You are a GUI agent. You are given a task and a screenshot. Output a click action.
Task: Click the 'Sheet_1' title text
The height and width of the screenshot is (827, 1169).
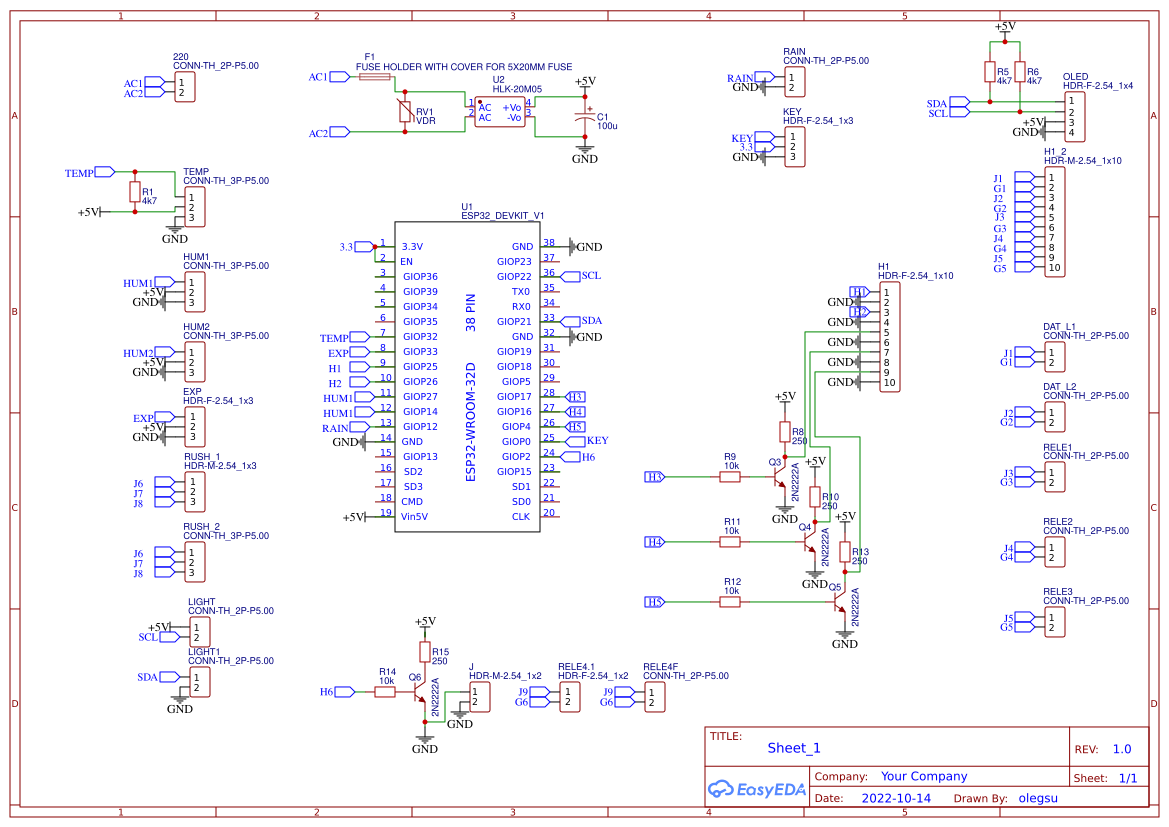pyautogui.click(x=794, y=748)
